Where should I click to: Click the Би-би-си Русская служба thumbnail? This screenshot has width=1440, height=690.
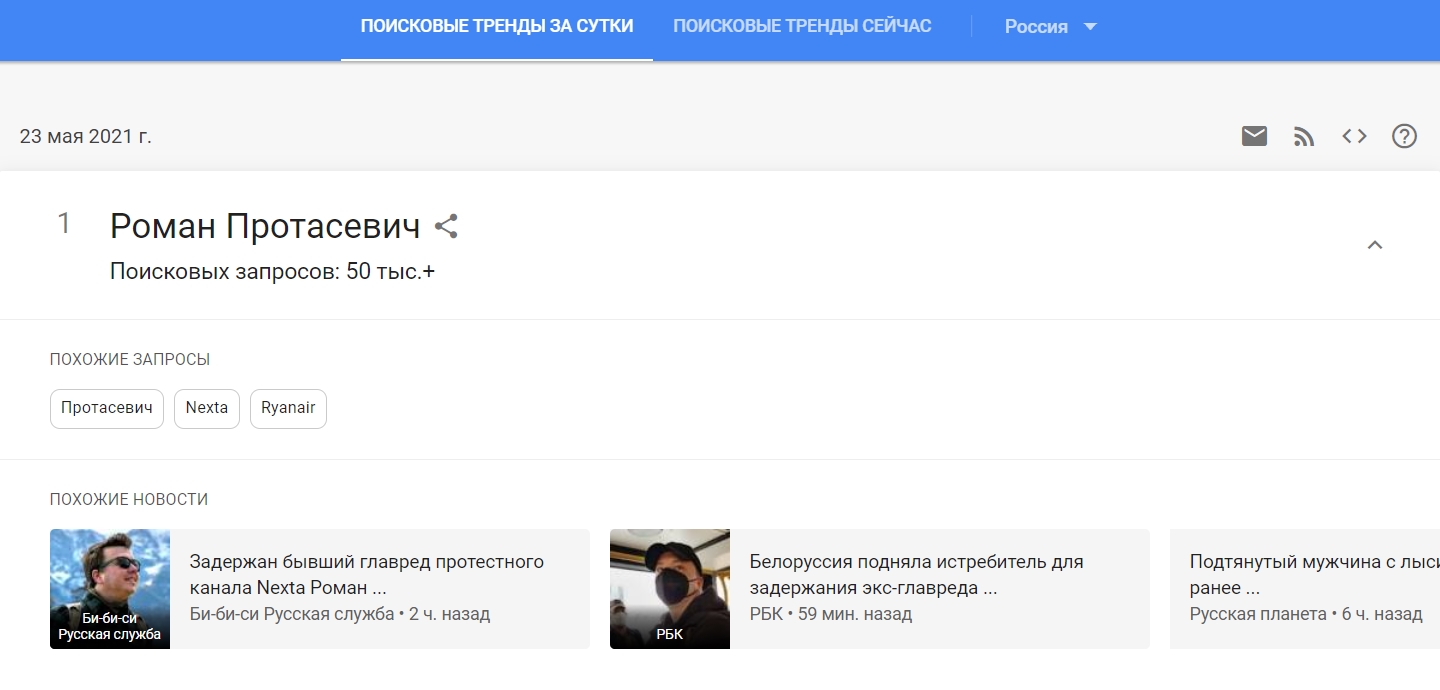110,588
